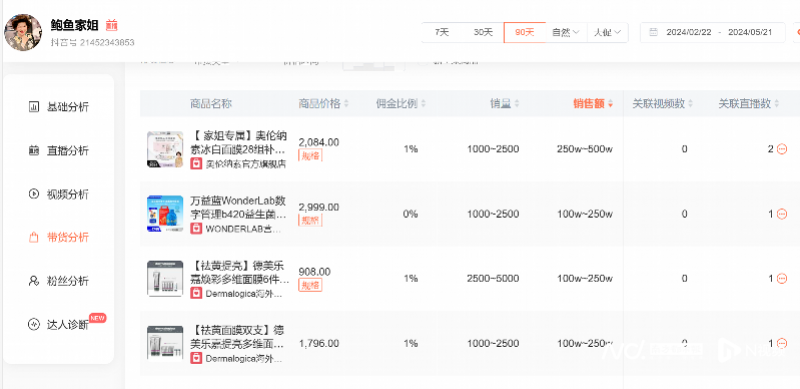Open product link 【家姐专属】芙伦纳索冰白面膜
The width and height of the screenshot is (800, 389).
[239, 142]
